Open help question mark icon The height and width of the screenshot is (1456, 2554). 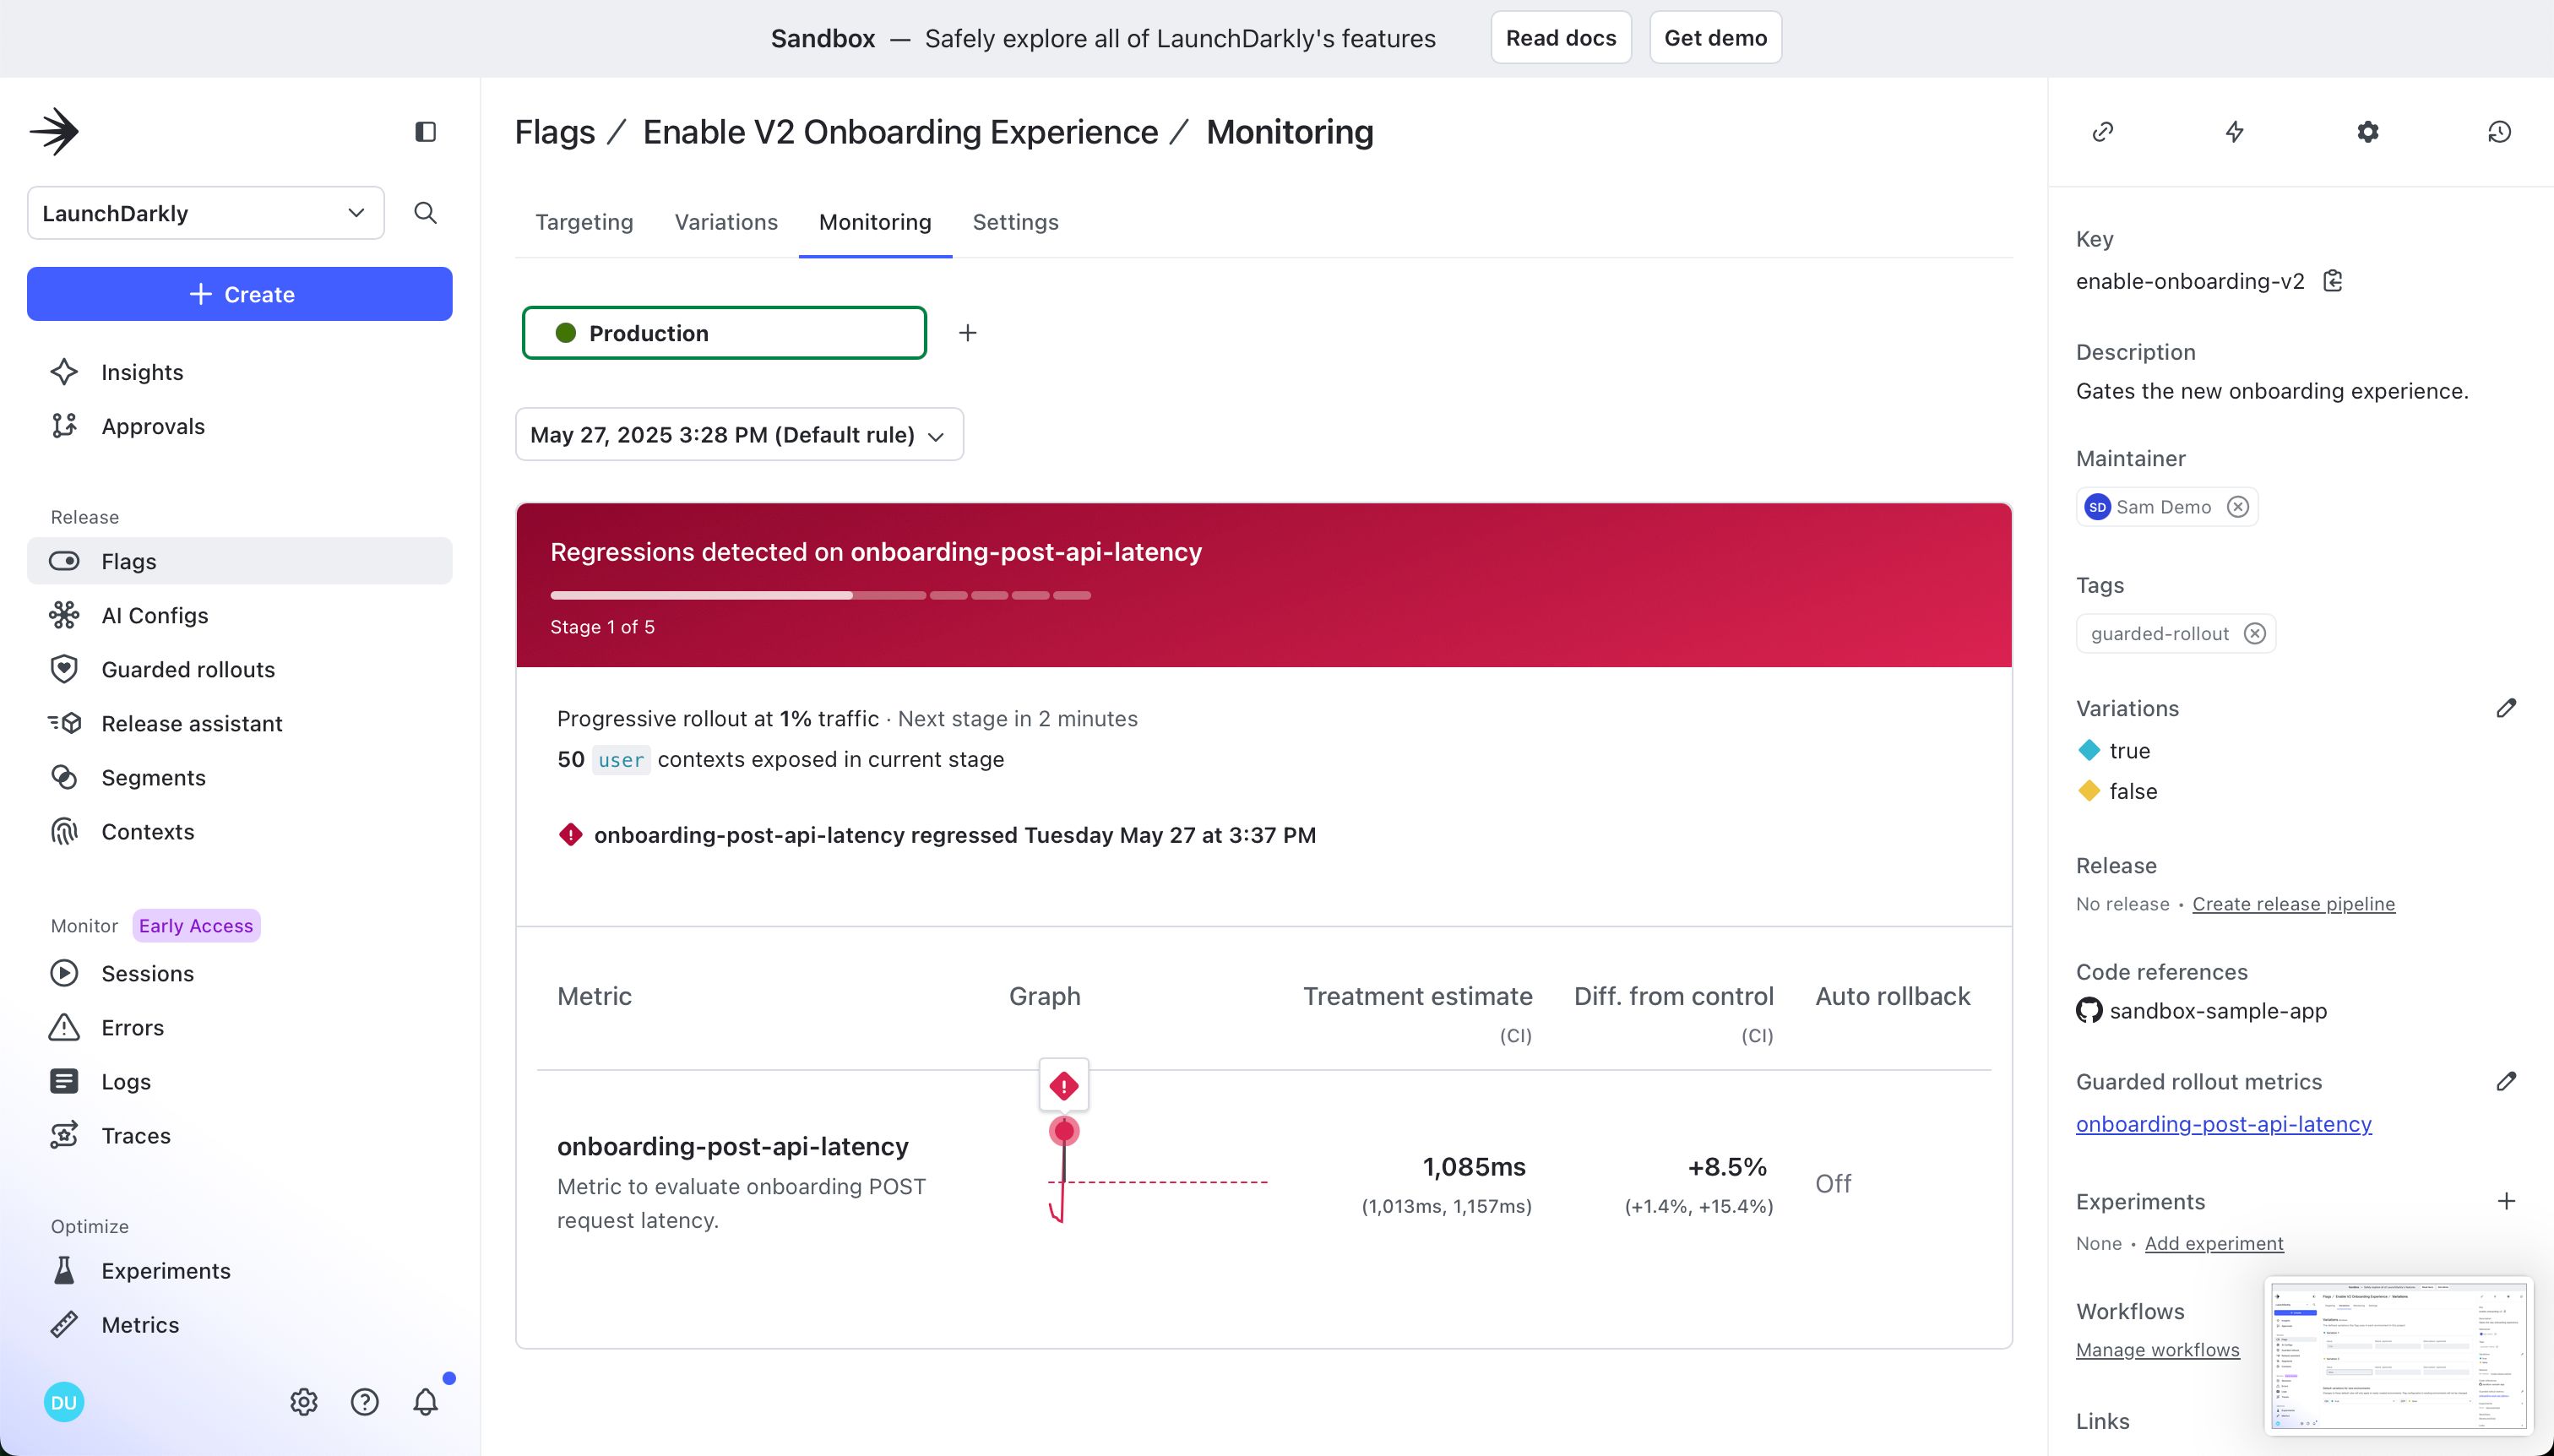click(x=365, y=1402)
